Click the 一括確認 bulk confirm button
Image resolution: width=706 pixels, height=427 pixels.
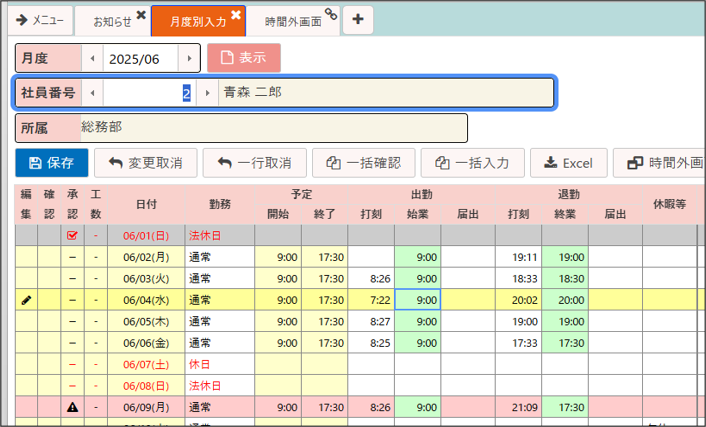[363, 163]
